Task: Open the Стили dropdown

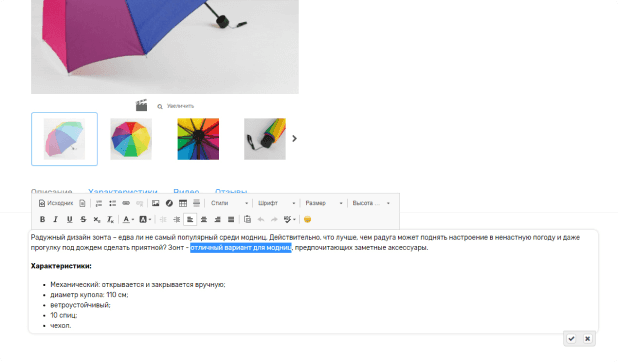Action: (229, 203)
